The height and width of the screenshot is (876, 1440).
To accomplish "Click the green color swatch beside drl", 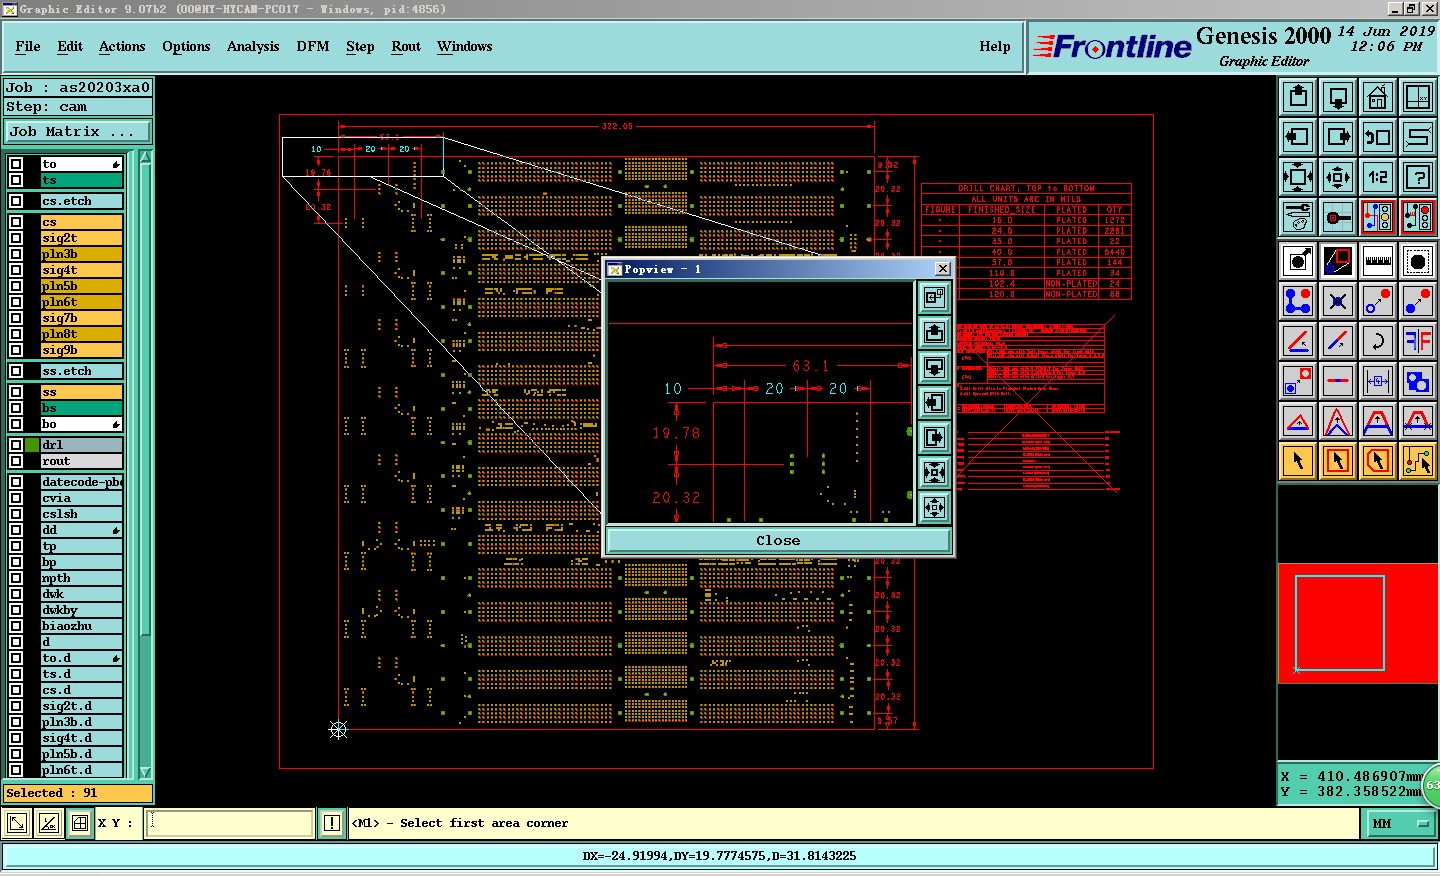I will (x=33, y=445).
